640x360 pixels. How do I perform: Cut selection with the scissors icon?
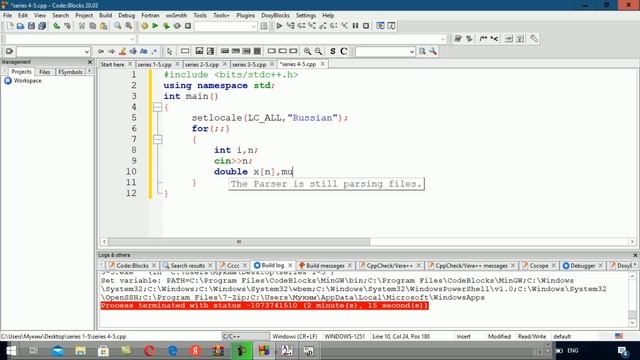[82, 26]
